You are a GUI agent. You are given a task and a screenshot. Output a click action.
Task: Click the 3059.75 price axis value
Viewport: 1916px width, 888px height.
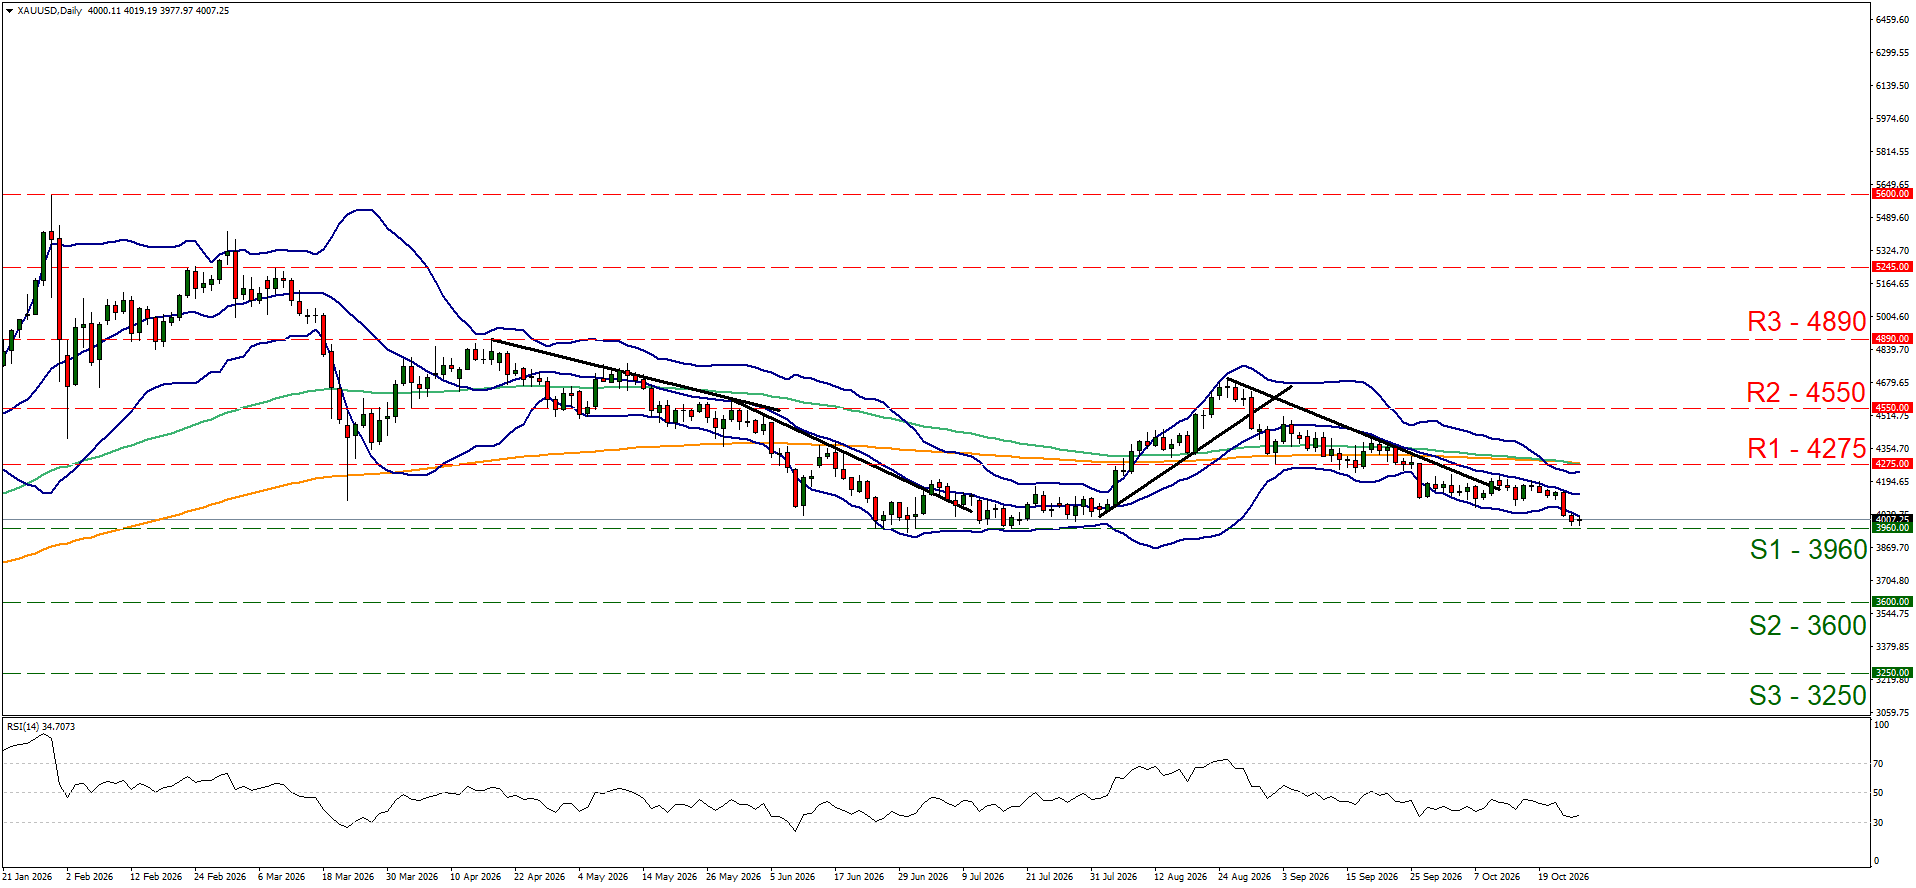1890,713
